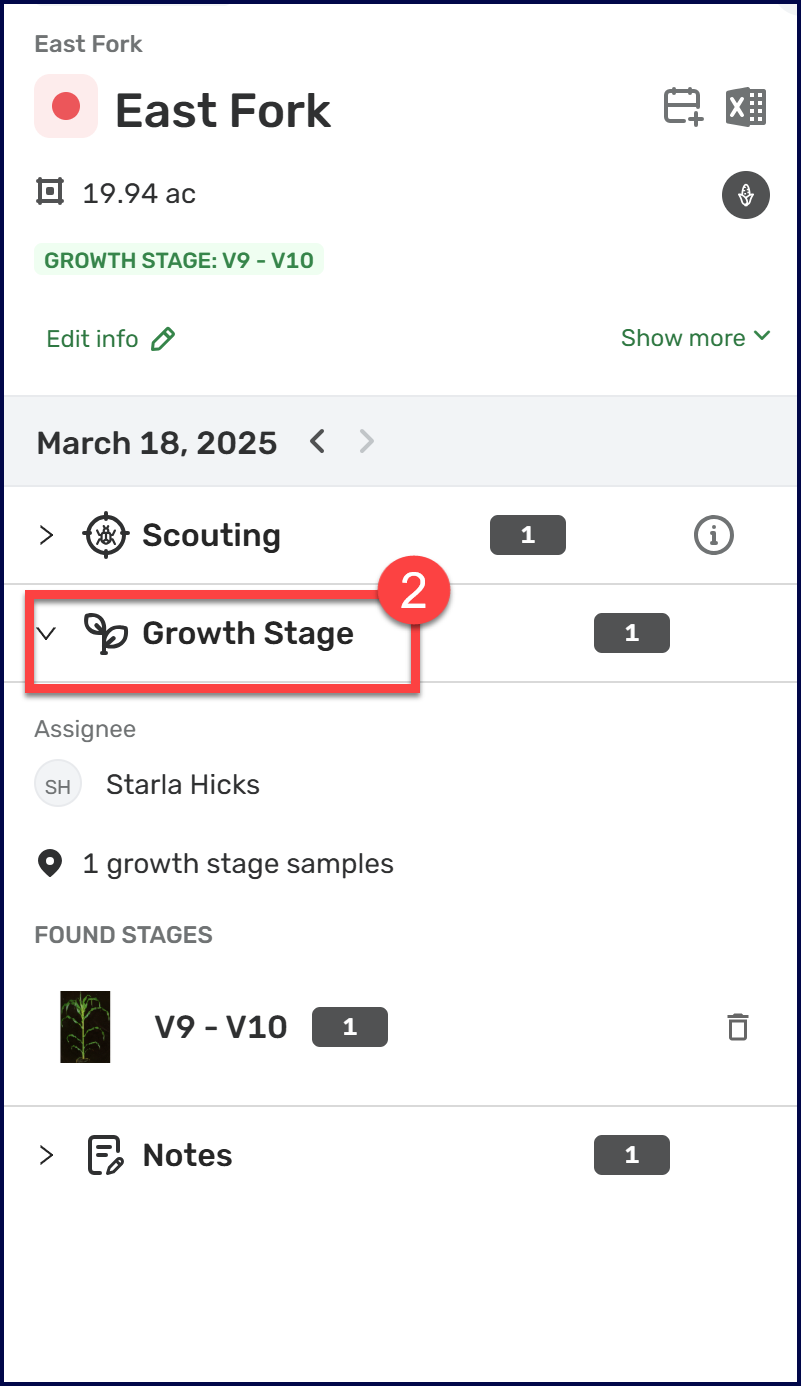
Task: Click the location pin icon
Action: point(50,864)
